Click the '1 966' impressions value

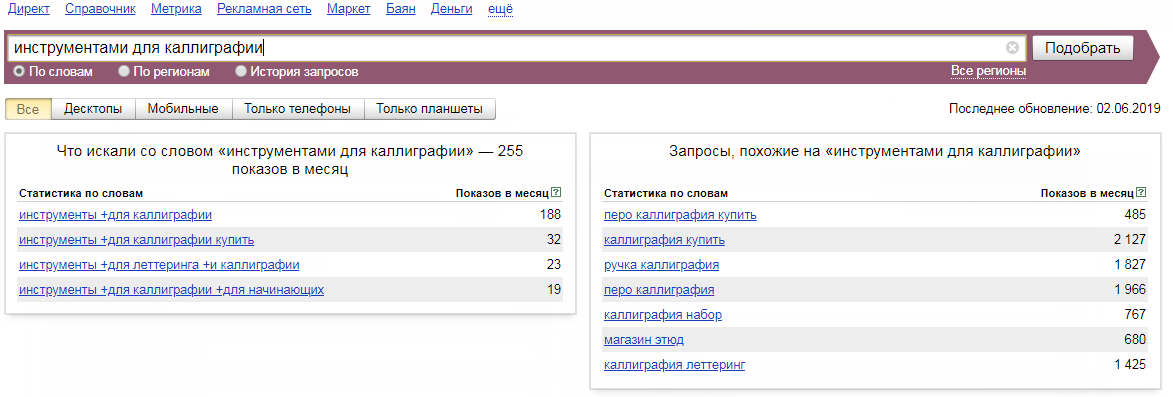point(1130,289)
